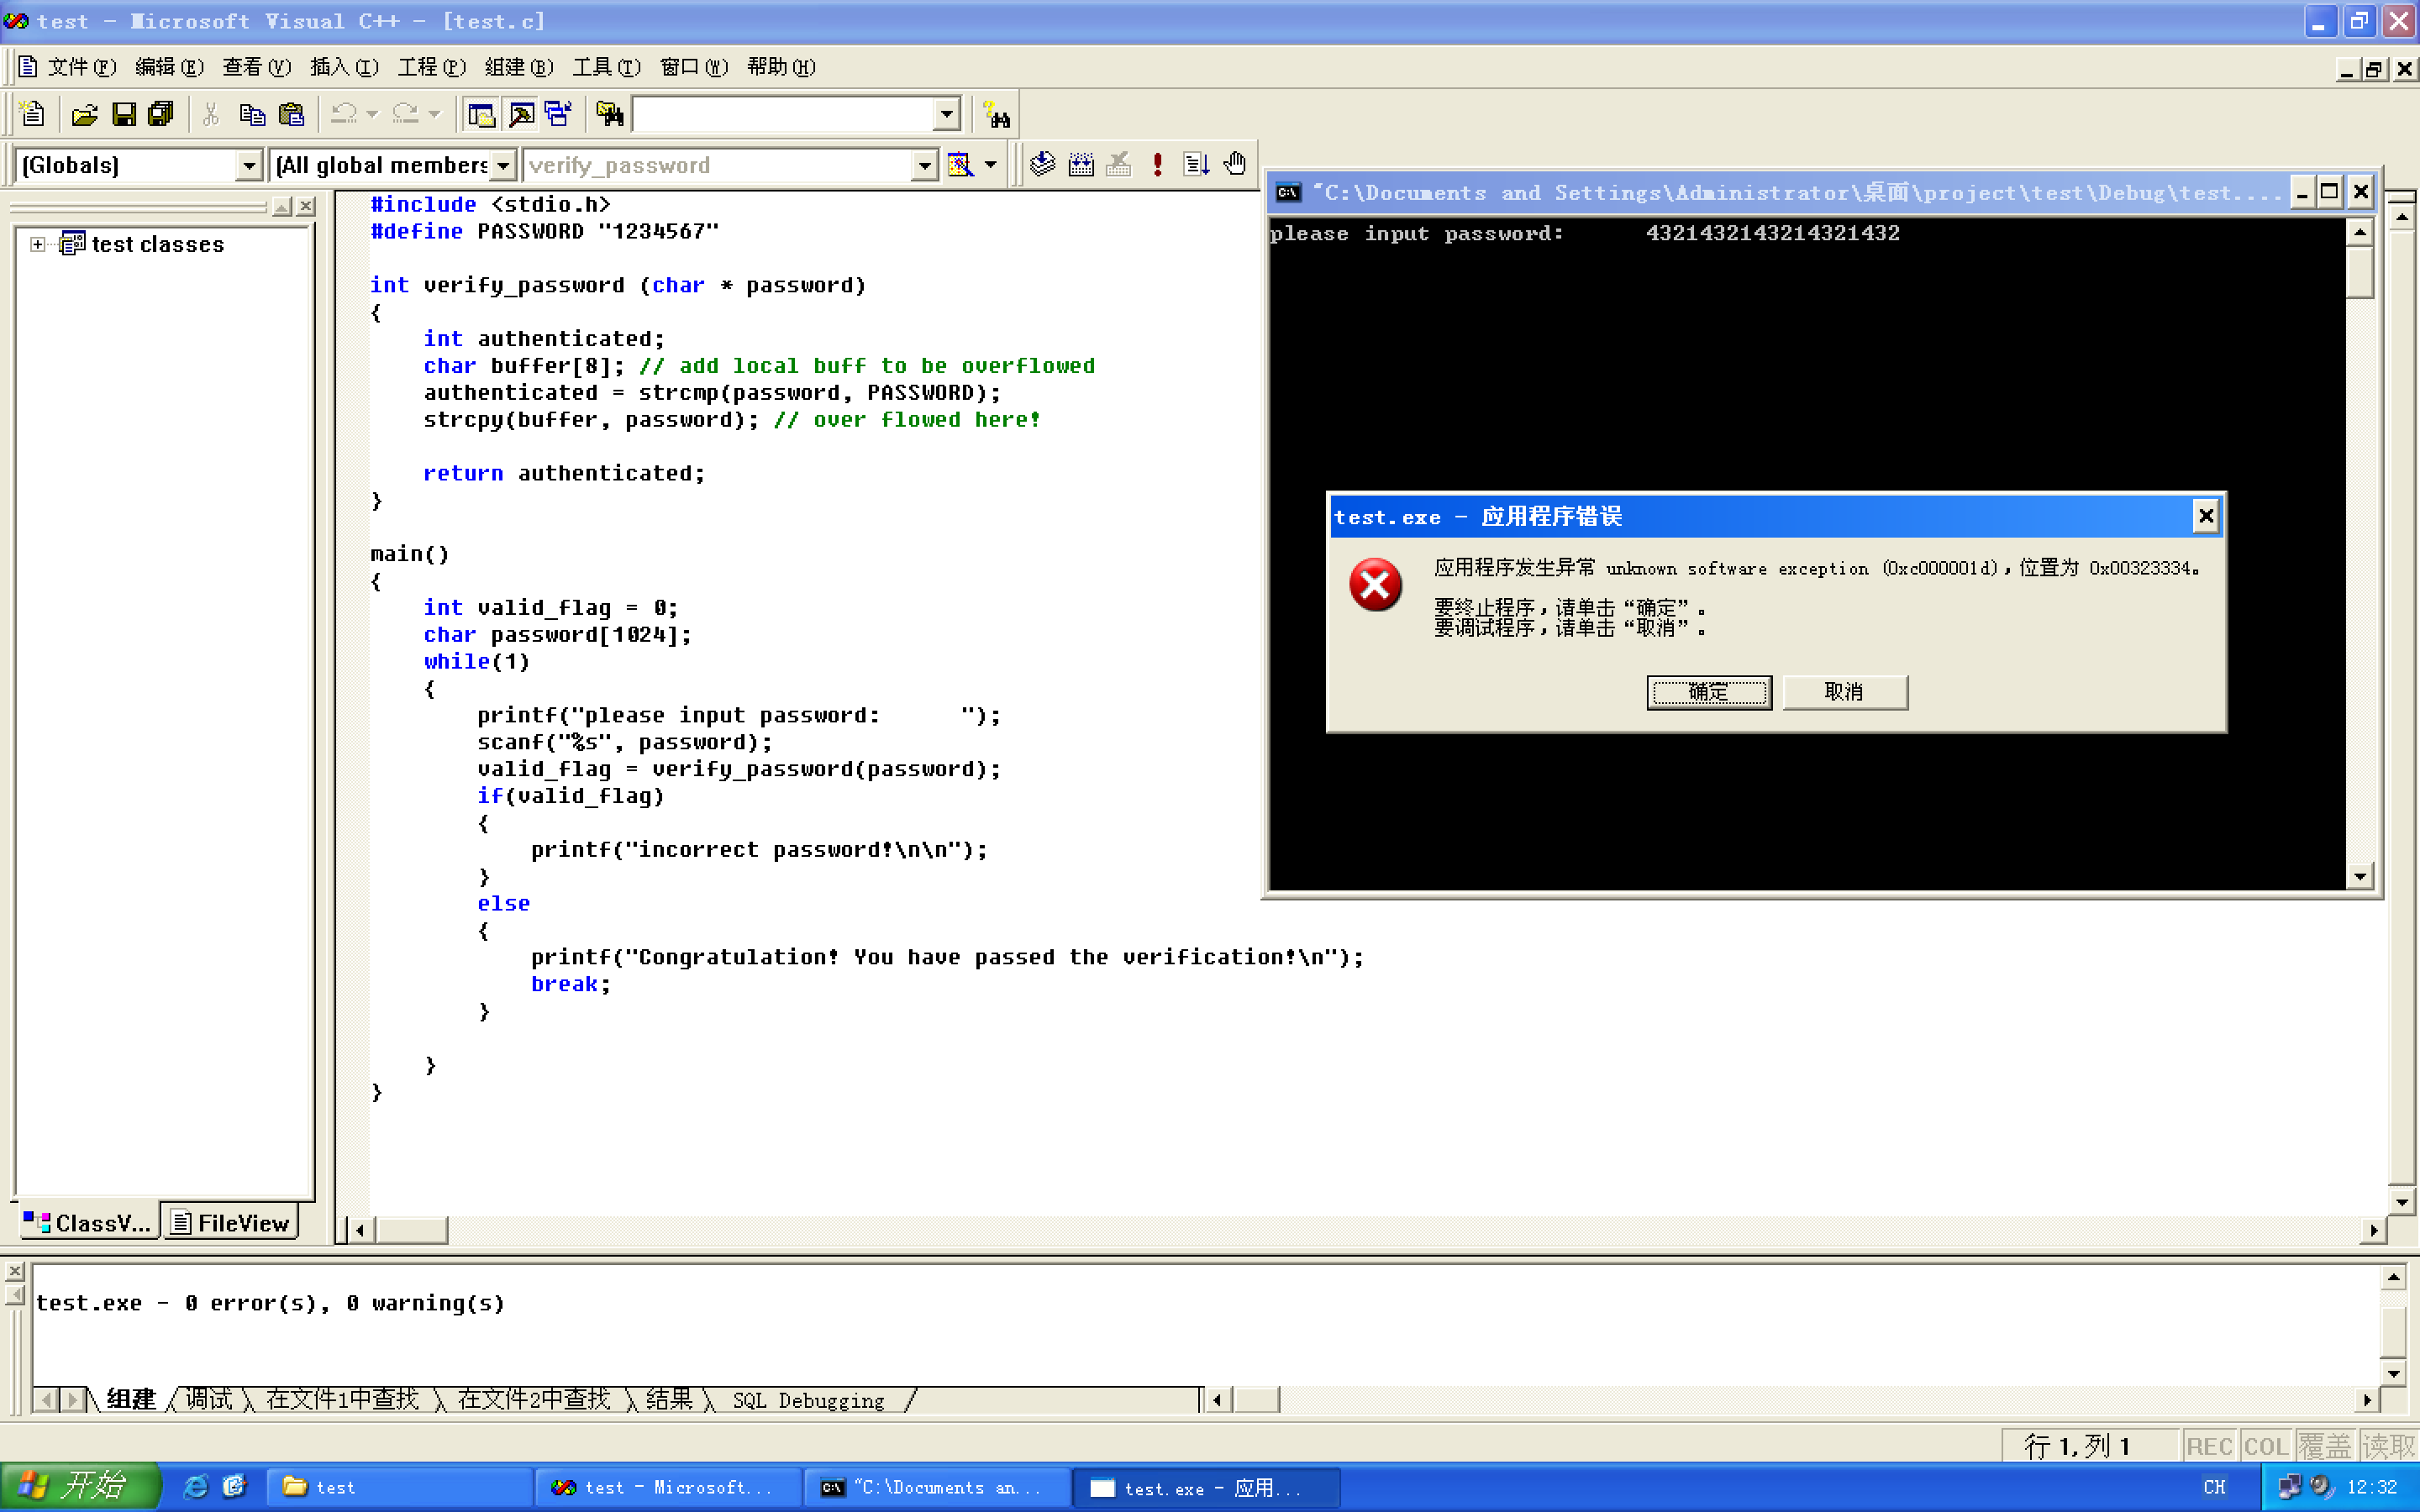Click the Go debug icon
The height and width of the screenshot is (1512, 2420).
click(1196, 164)
